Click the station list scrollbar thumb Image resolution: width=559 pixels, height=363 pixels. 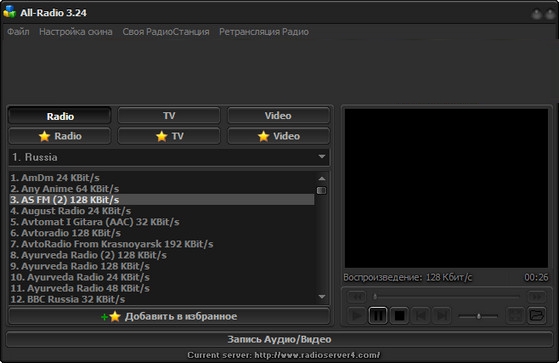[x=322, y=190]
